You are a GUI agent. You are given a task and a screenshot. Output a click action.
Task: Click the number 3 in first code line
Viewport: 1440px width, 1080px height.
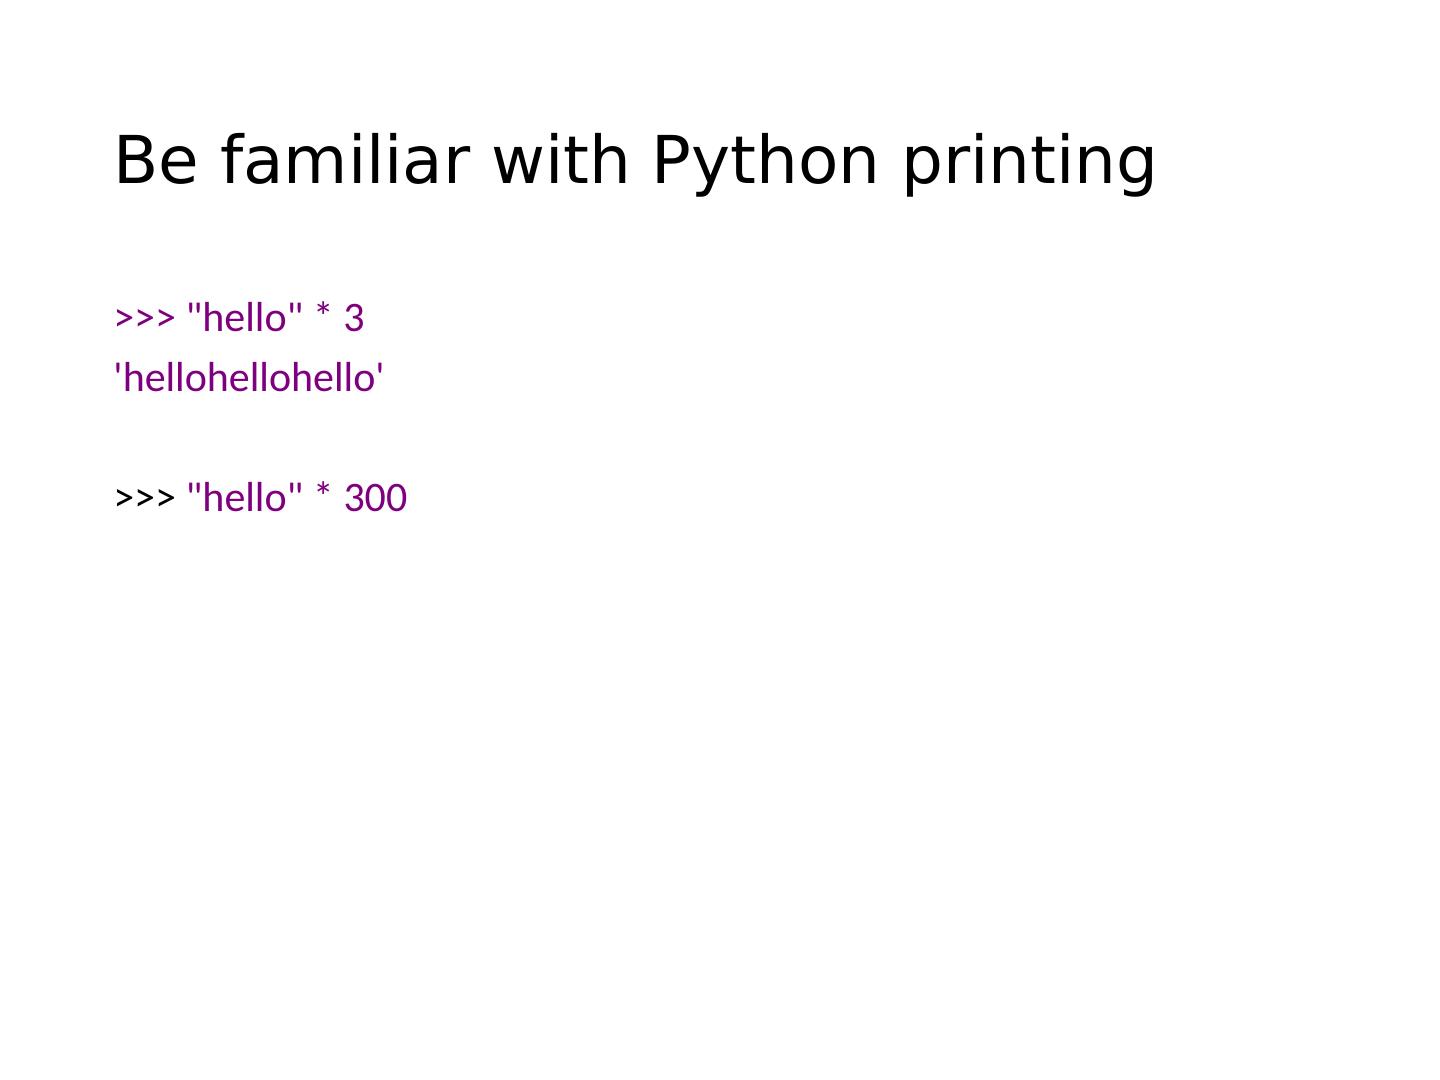click(x=354, y=319)
